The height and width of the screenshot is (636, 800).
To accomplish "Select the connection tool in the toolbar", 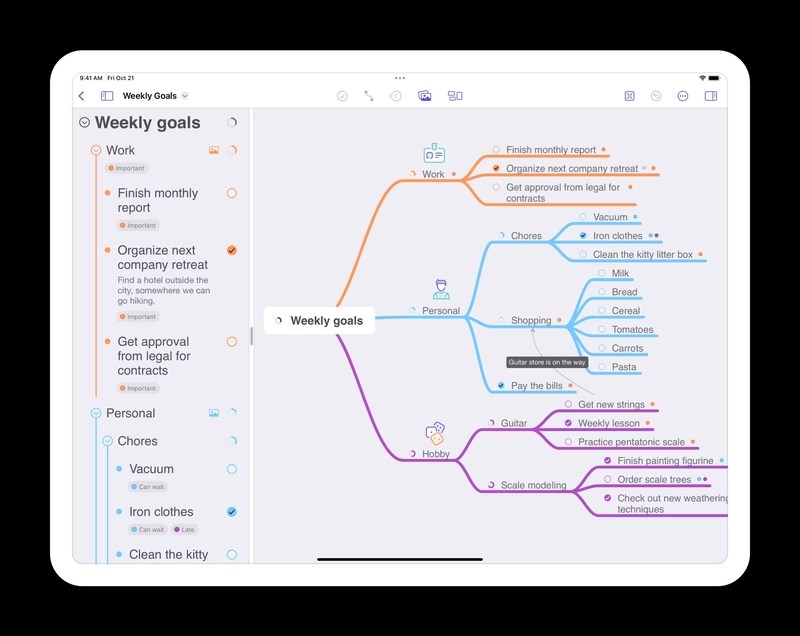I will point(370,95).
